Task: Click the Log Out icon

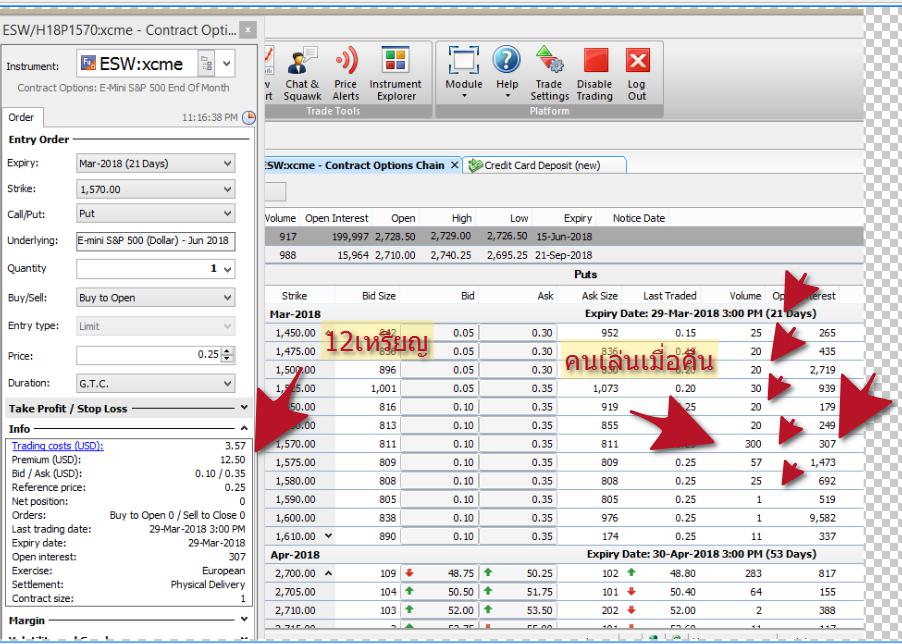Action: coord(637,70)
